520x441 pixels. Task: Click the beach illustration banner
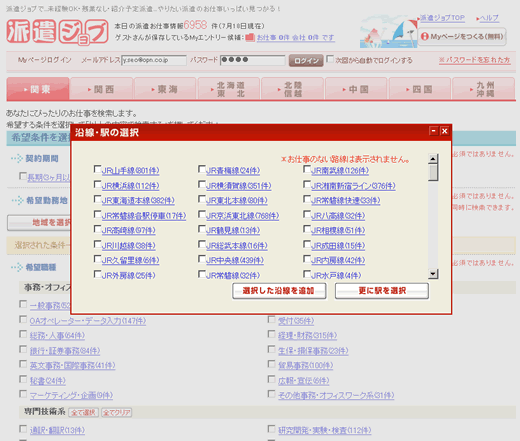(x=388, y=32)
